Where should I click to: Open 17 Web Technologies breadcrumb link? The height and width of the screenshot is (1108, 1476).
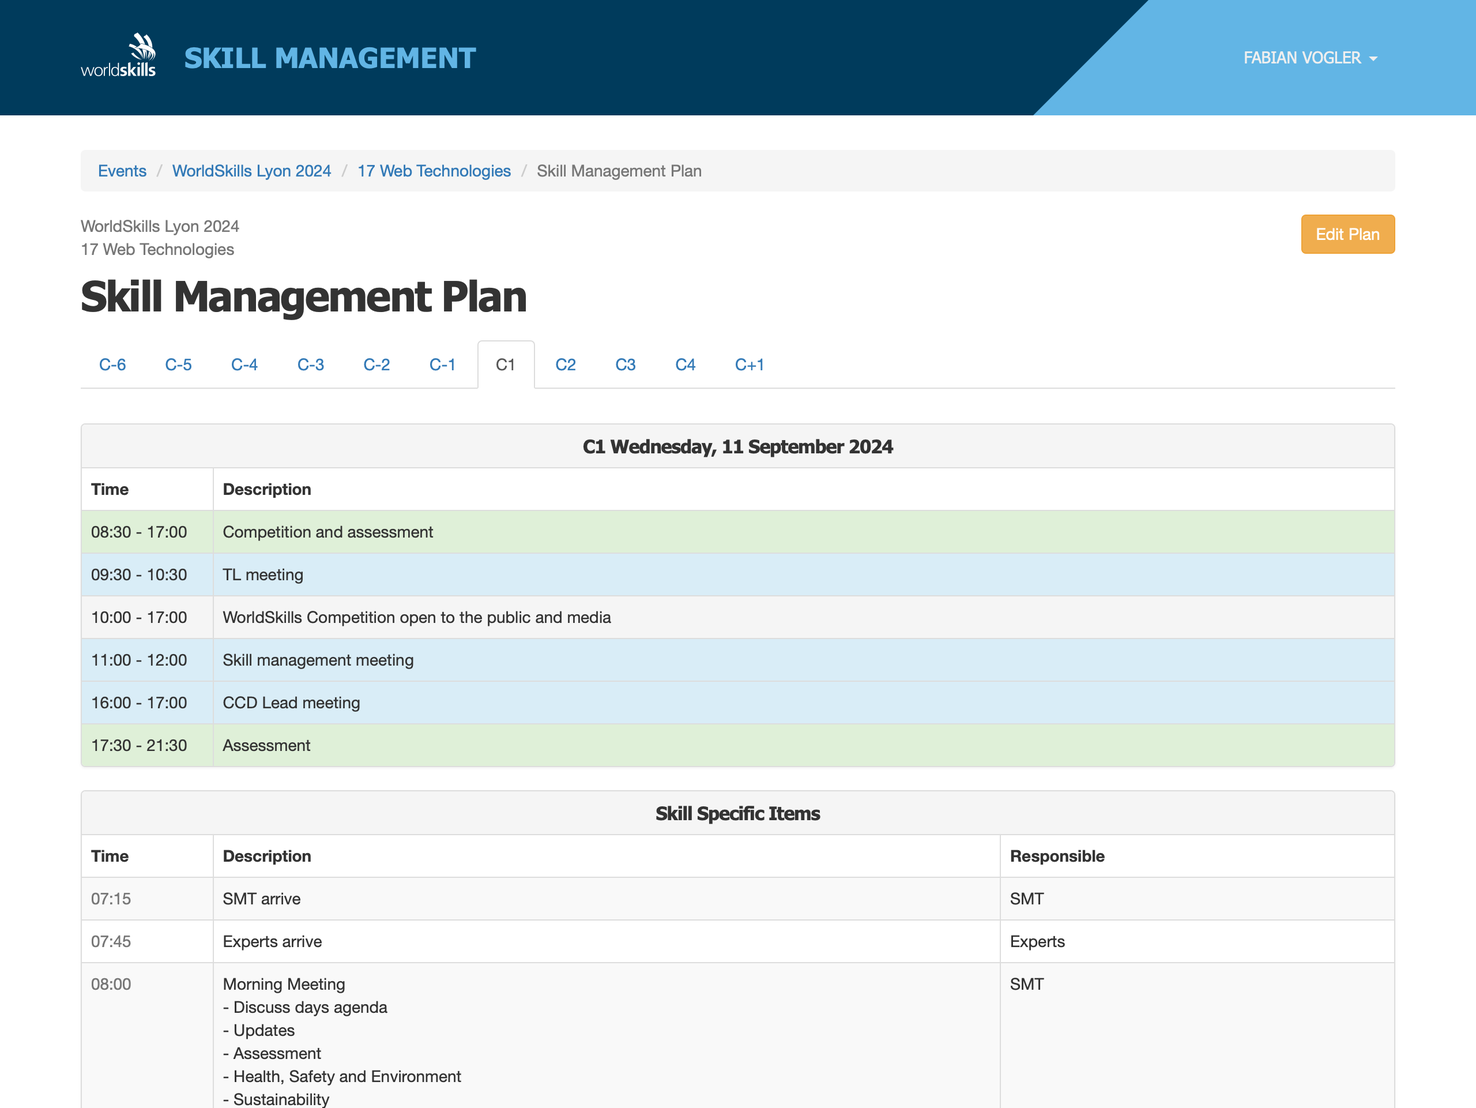point(434,171)
